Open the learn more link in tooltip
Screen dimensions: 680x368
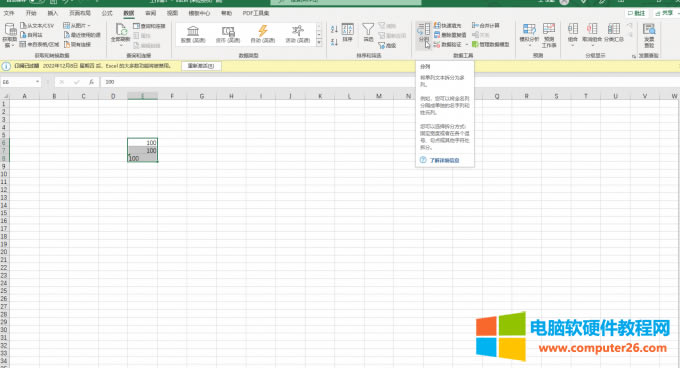click(444, 160)
